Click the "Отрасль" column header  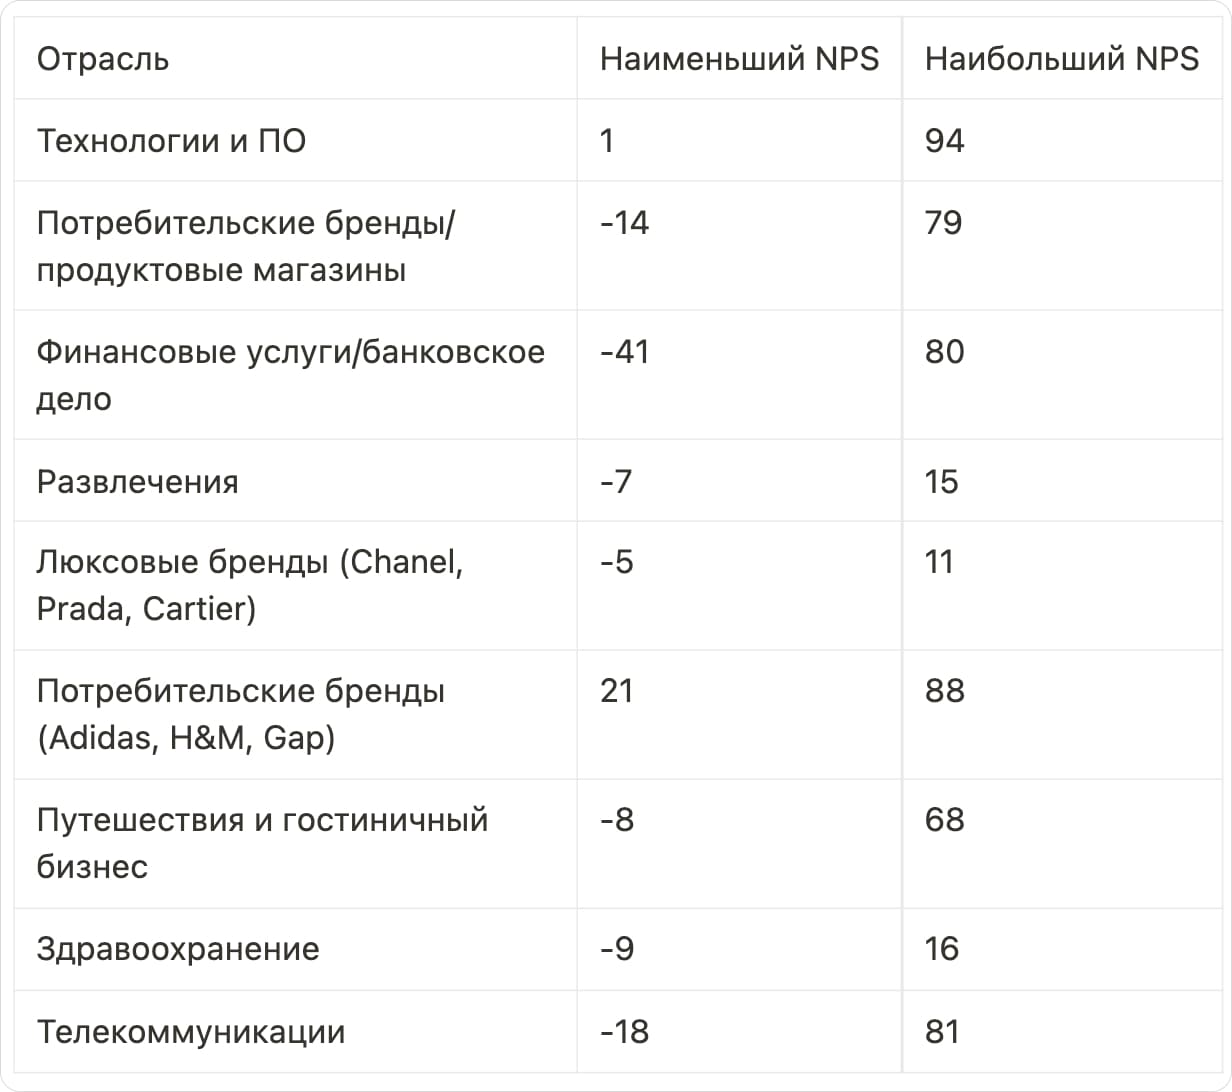103,59
